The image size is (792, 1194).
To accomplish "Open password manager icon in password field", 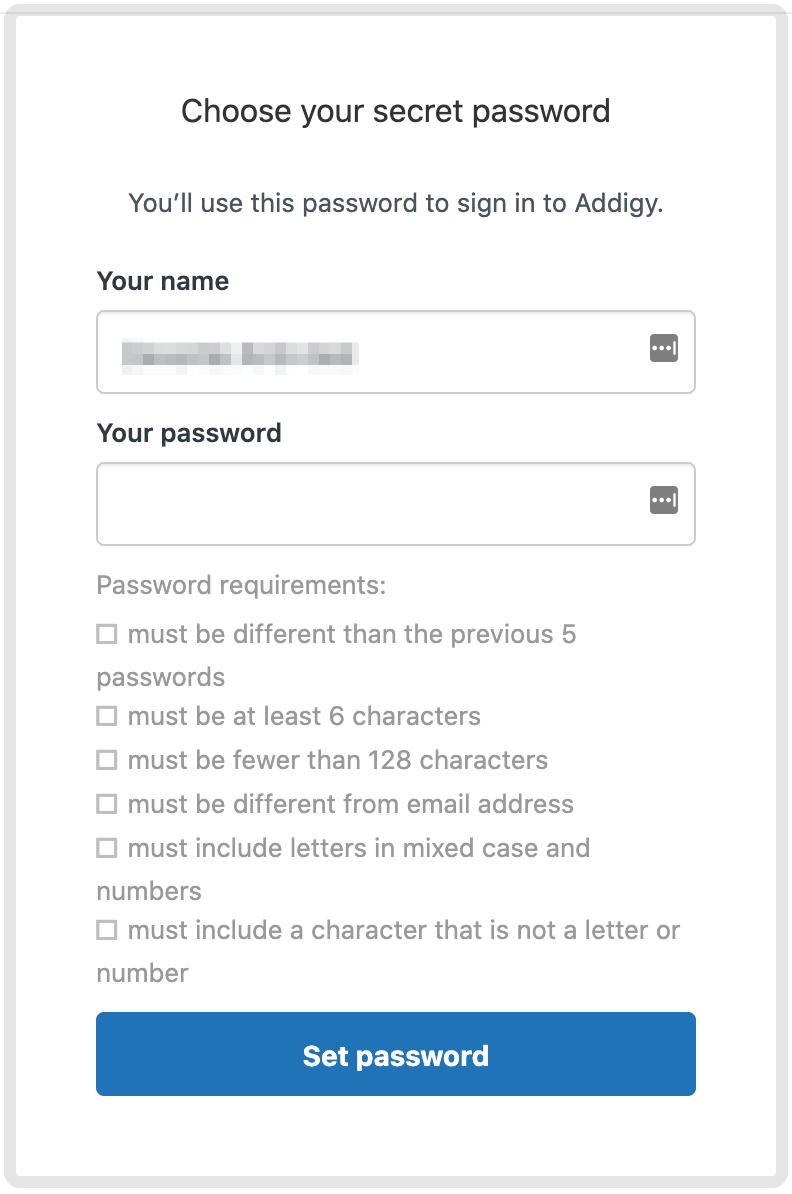I will click(x=663, y=500).
